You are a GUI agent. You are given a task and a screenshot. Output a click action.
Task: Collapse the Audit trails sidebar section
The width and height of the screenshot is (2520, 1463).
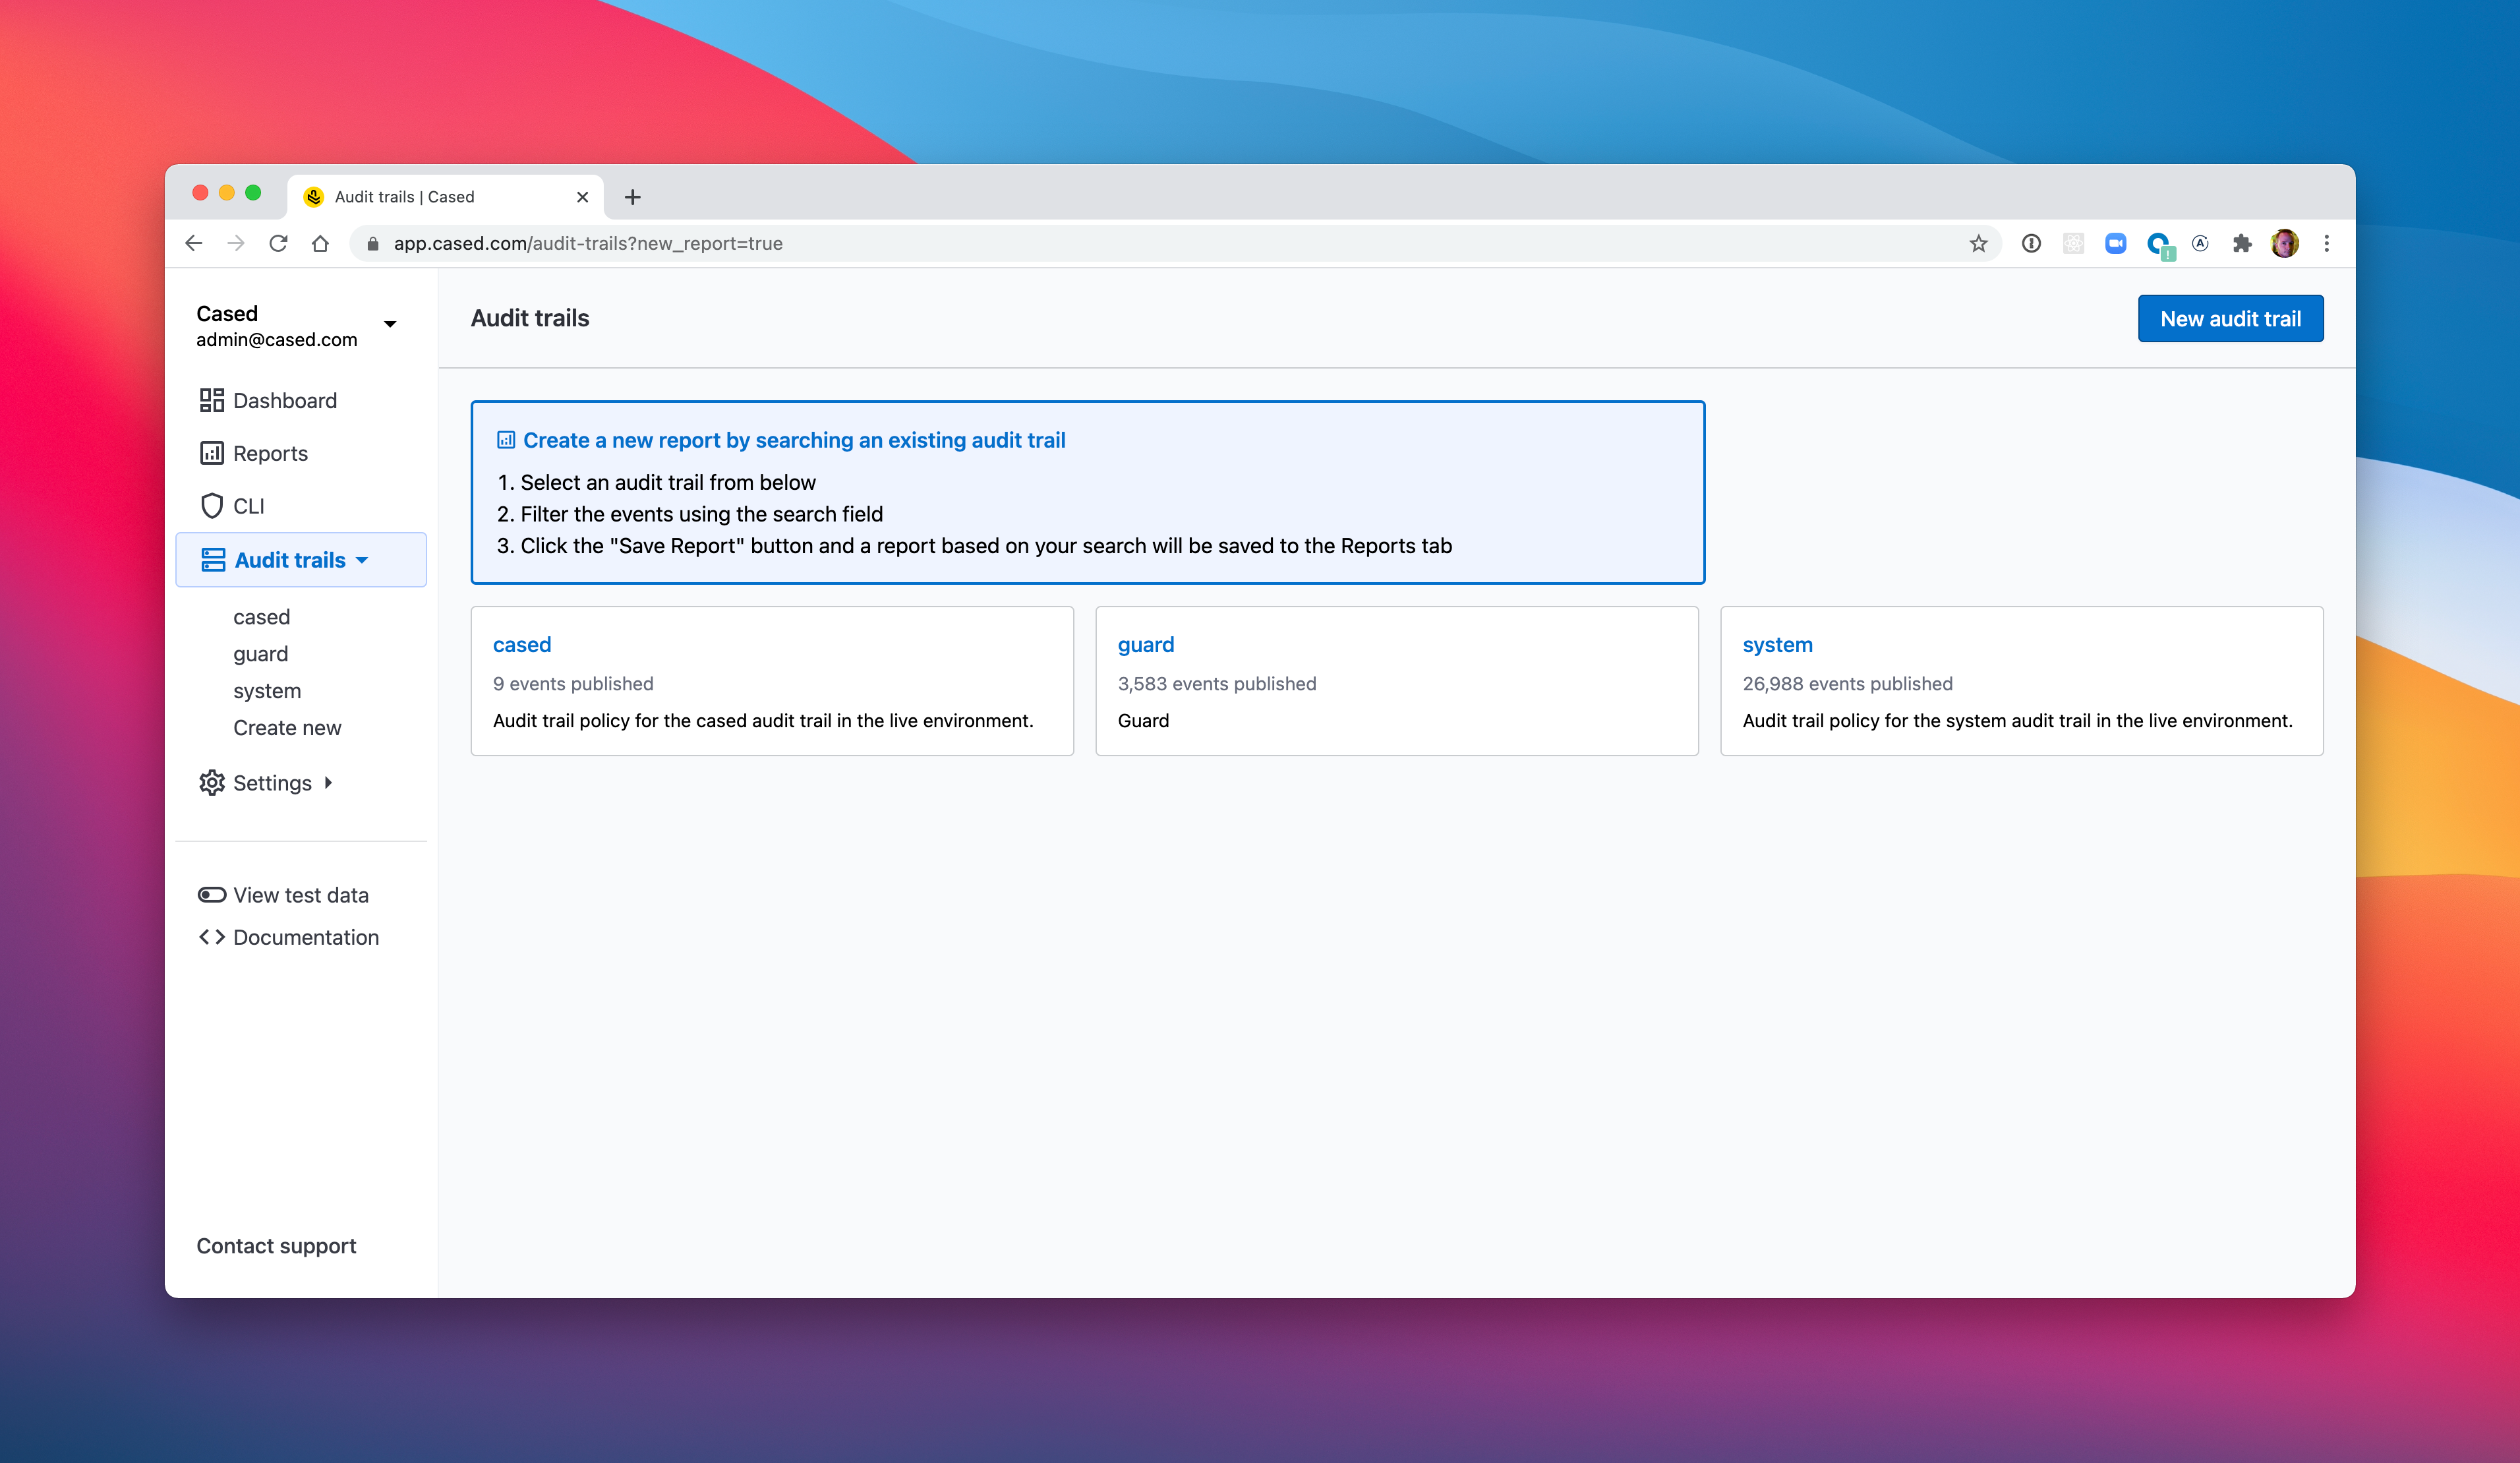click(363, 560)
